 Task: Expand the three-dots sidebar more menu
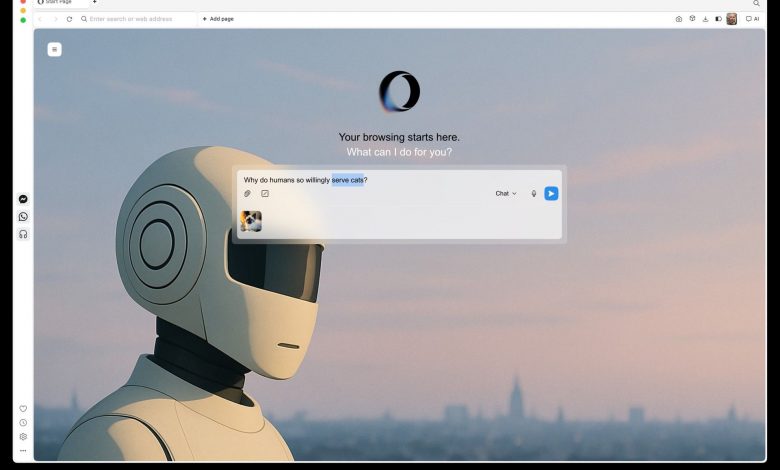click(23, 451)
